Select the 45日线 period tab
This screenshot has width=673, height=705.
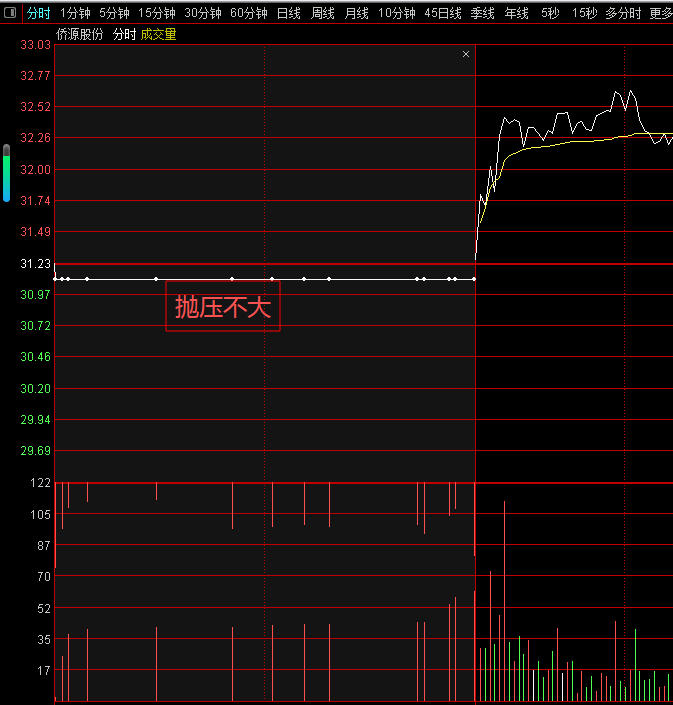pos(443,13)
